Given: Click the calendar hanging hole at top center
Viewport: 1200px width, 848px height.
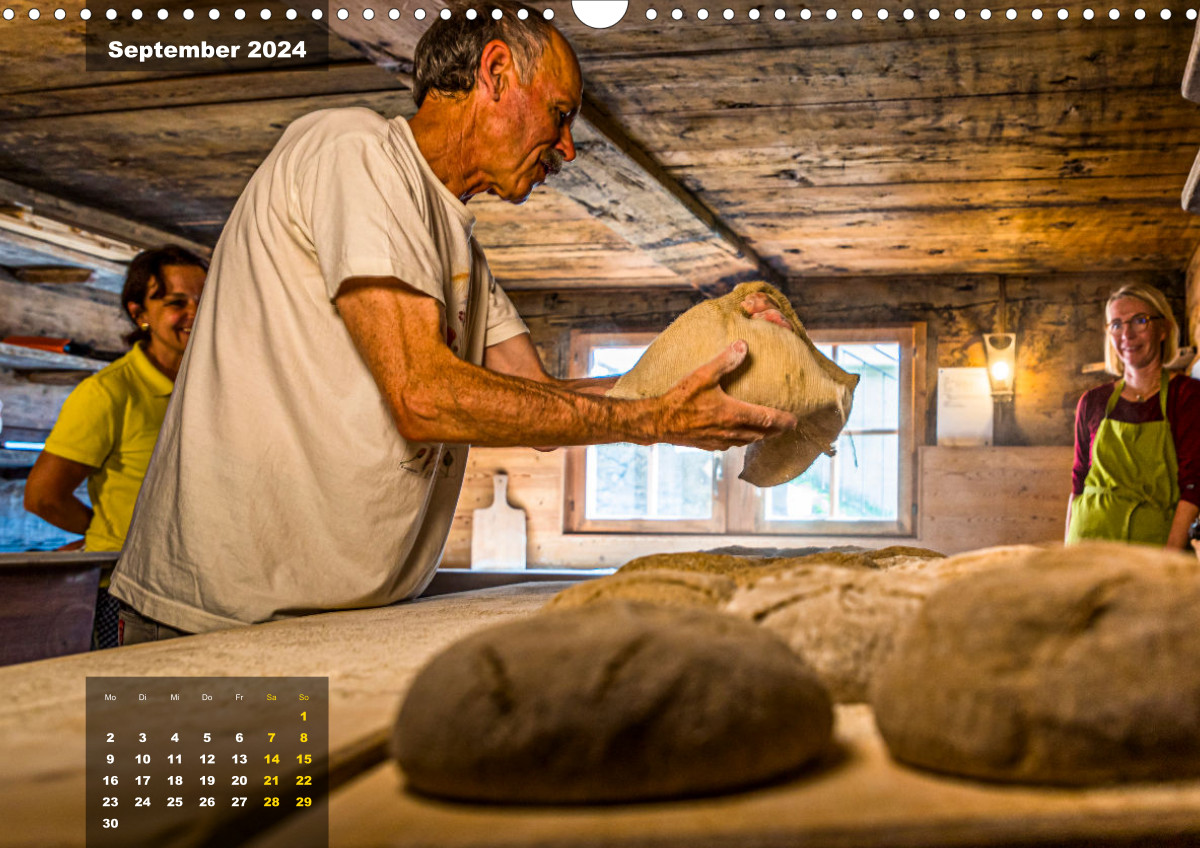Looking at the screenshot, I should (600, 10).
